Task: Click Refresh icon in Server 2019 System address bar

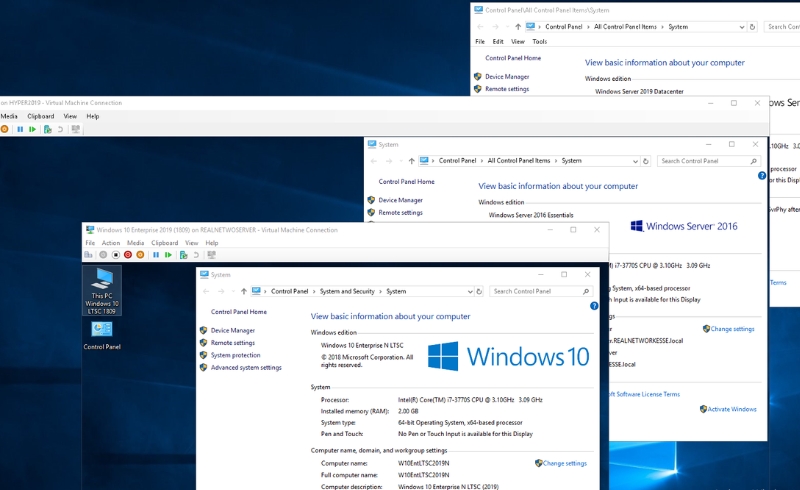Action: (752, 27)
